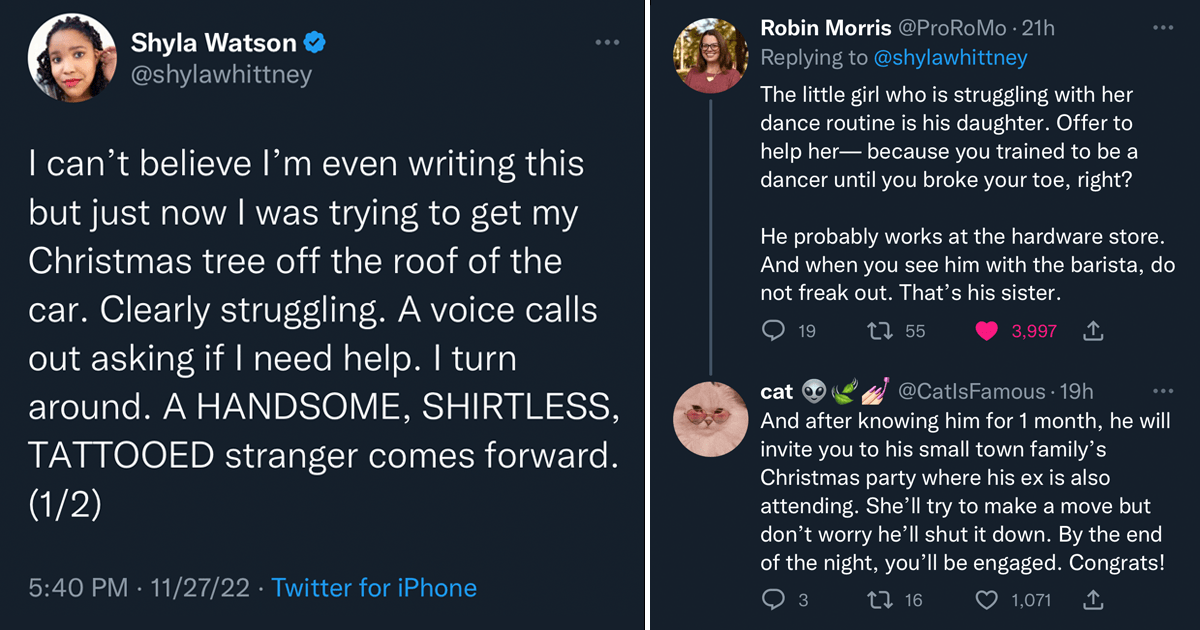Open the @CatIsFamous handle
The image size is (1200, 630).
pos(970,391)
